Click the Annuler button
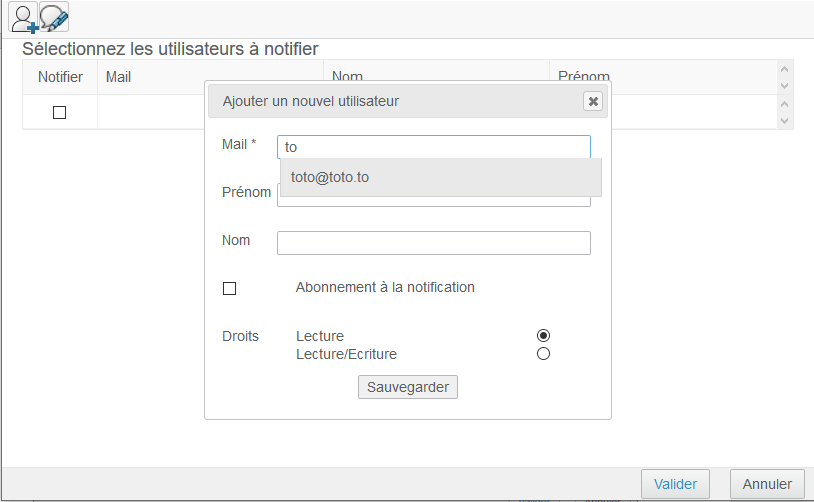This screenshot has width=814, height=502. [x=767, y=484]
